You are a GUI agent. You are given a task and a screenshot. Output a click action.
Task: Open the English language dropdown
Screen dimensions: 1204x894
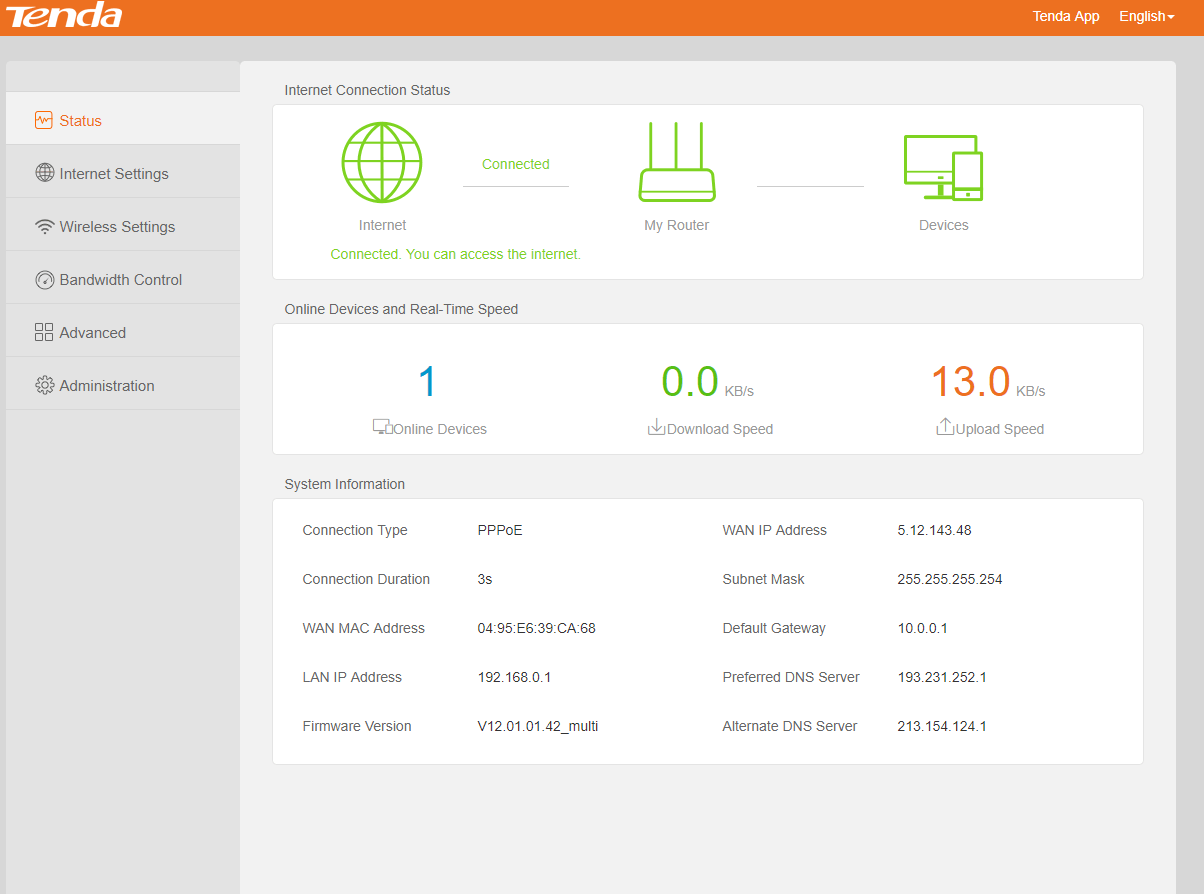point(1146,16)
